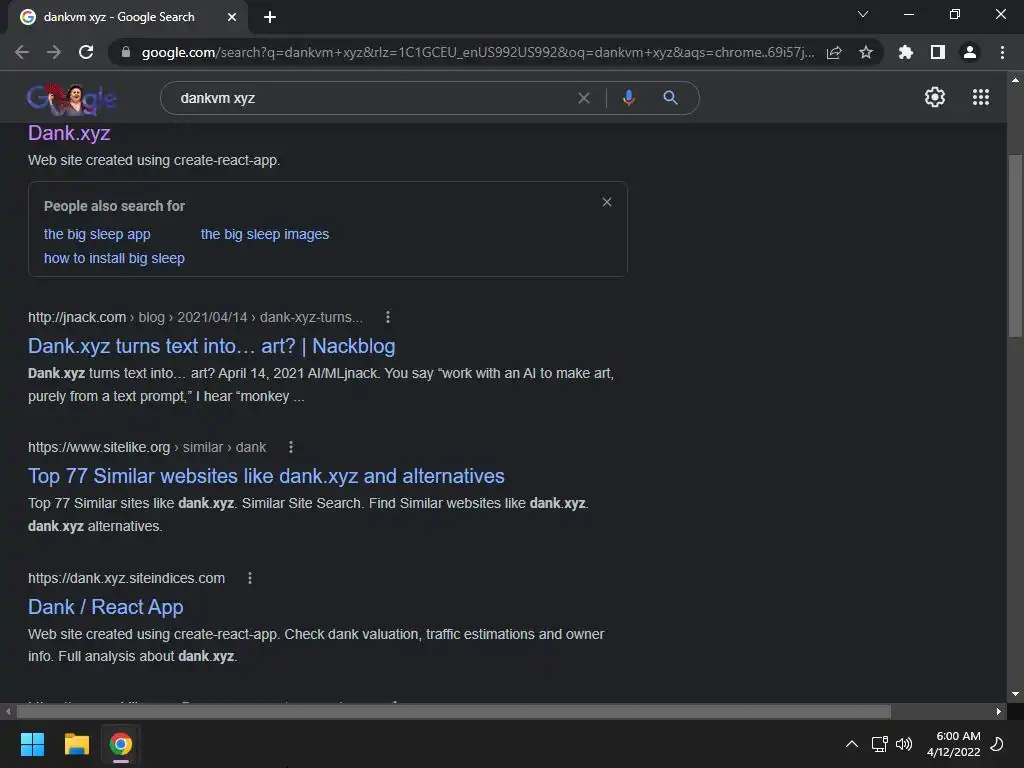Search for 'the big sleep images'
This screenshot has width=1024, height=768.
point(264,234)
